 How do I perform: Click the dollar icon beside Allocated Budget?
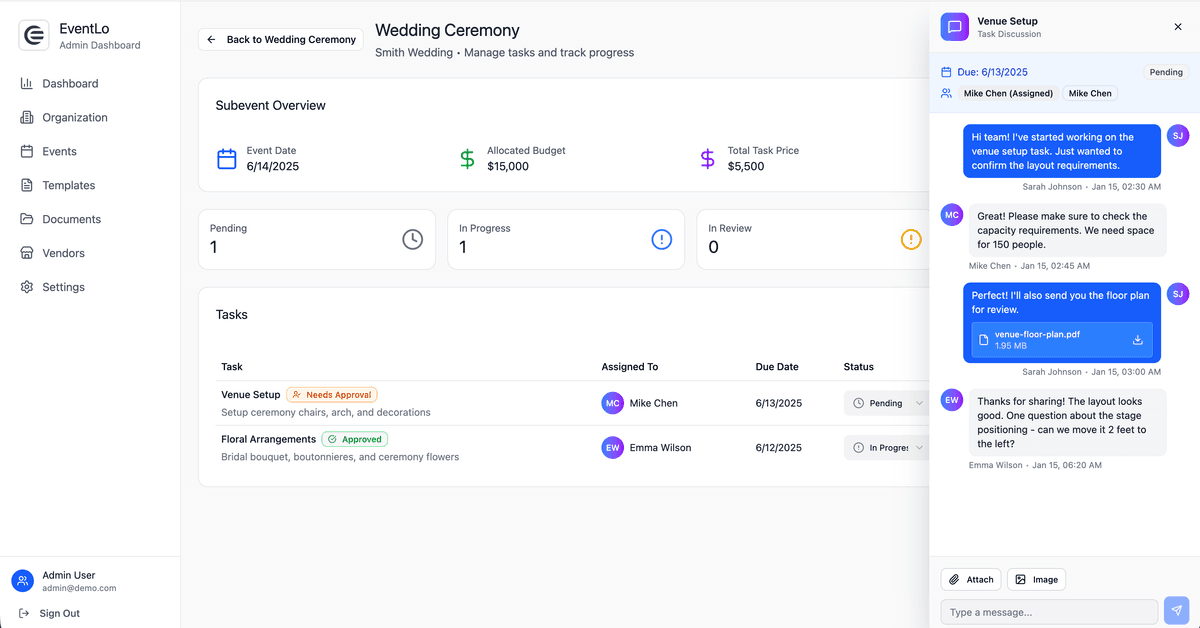[x=466, y=158]
